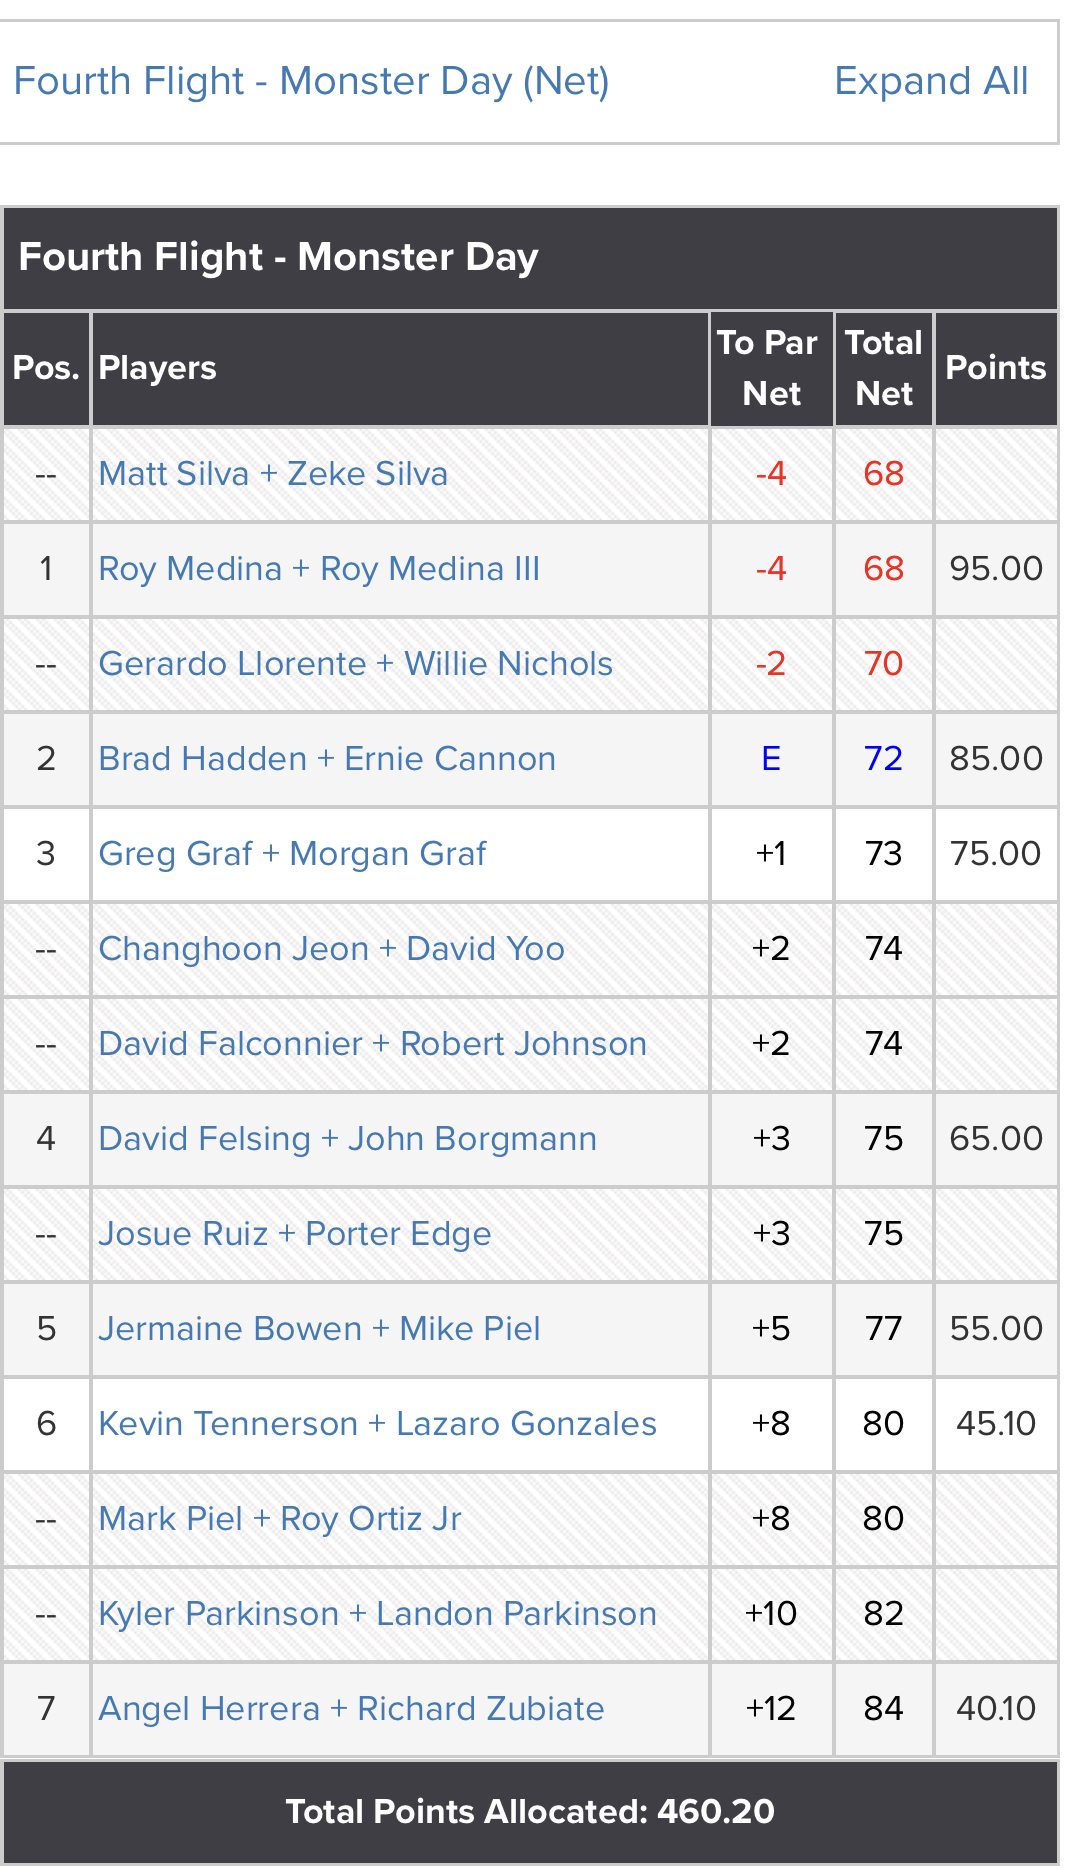Click the To Par Net column header
The image size is (1075, 1869).
(771, 368)
